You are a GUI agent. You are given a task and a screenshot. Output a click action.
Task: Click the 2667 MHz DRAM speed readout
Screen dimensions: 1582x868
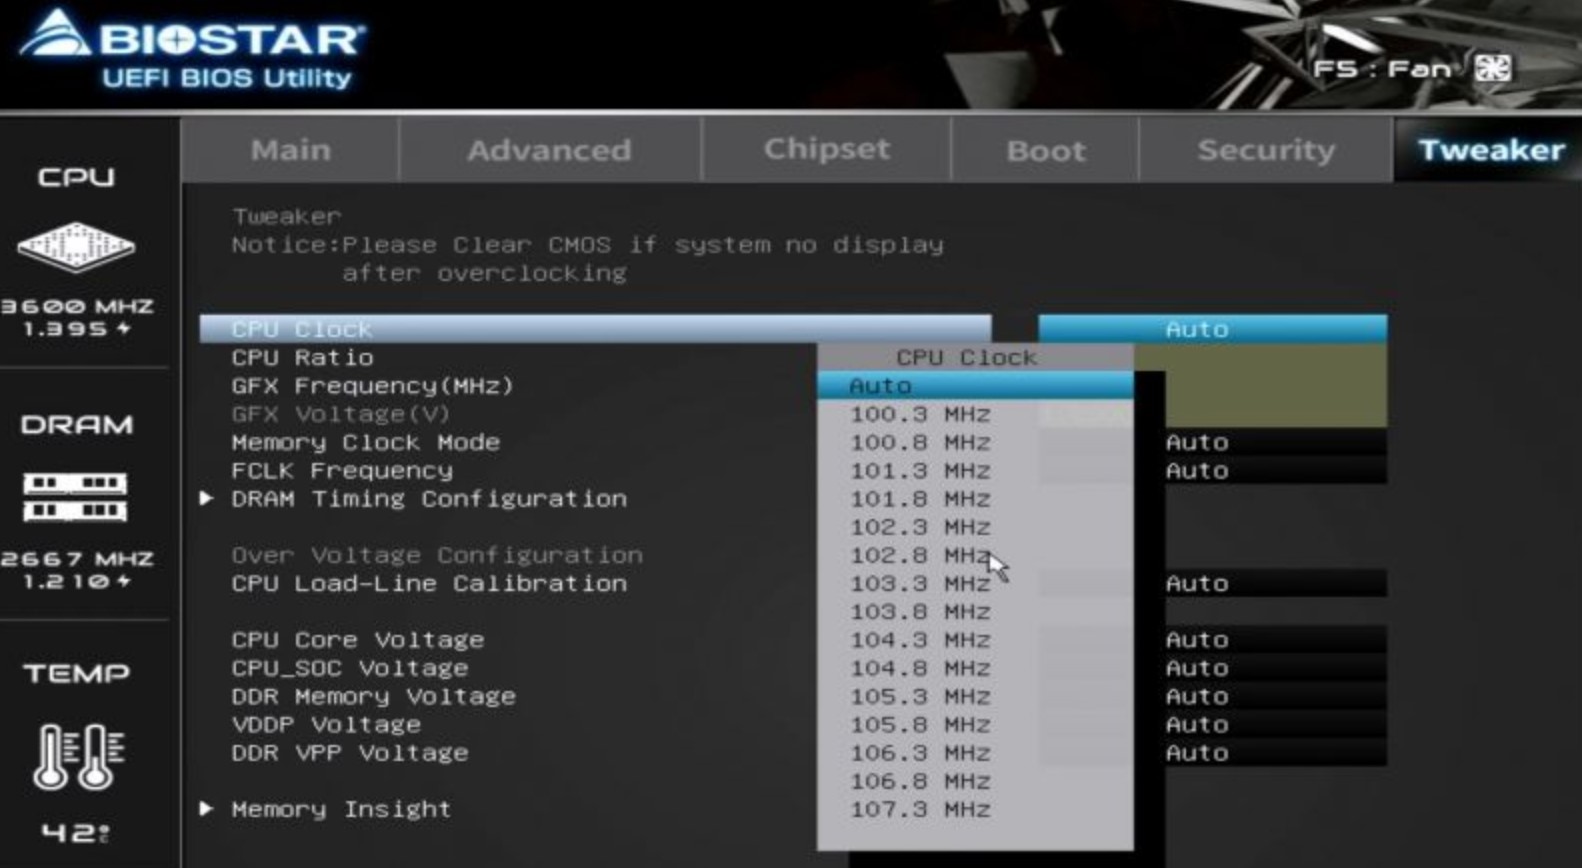(x=77, y=558)
